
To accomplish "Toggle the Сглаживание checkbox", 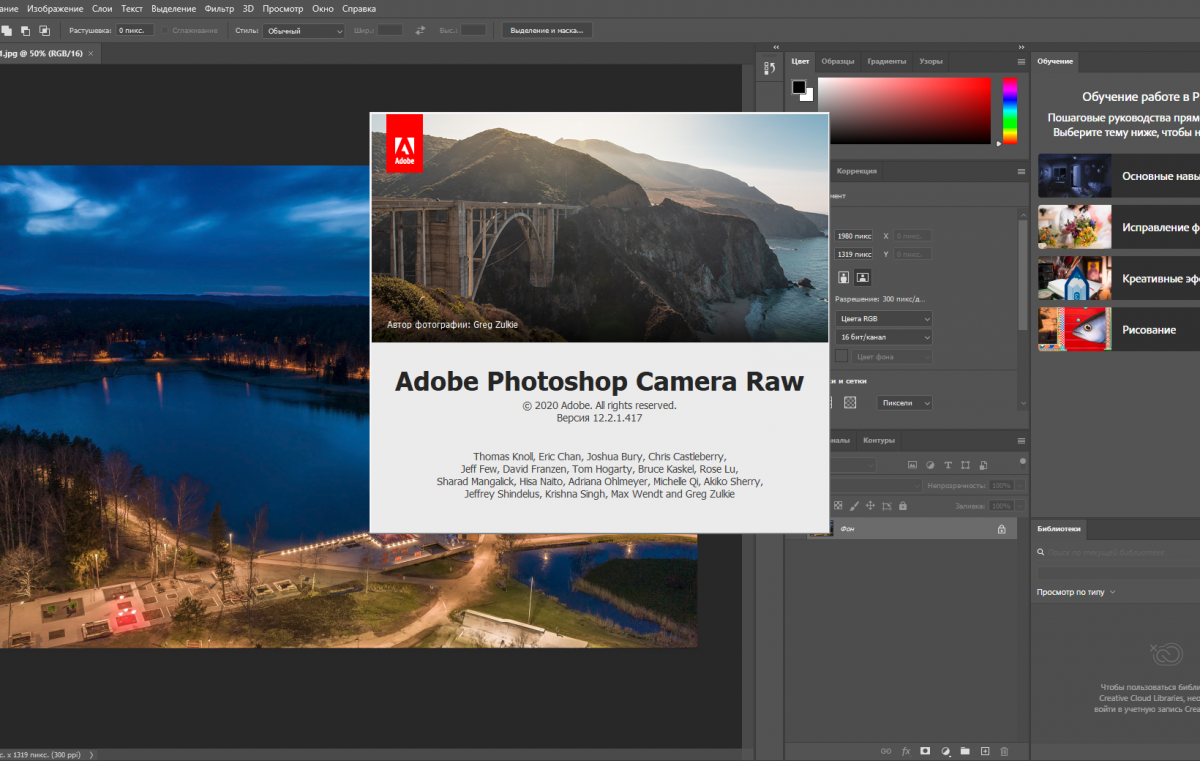I will [165, 31].
